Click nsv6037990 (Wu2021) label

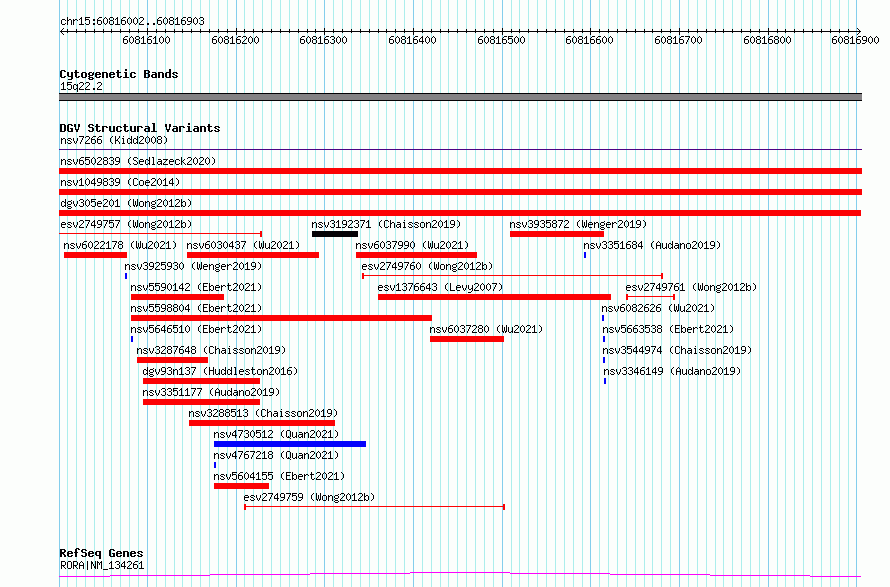(413, 245)
